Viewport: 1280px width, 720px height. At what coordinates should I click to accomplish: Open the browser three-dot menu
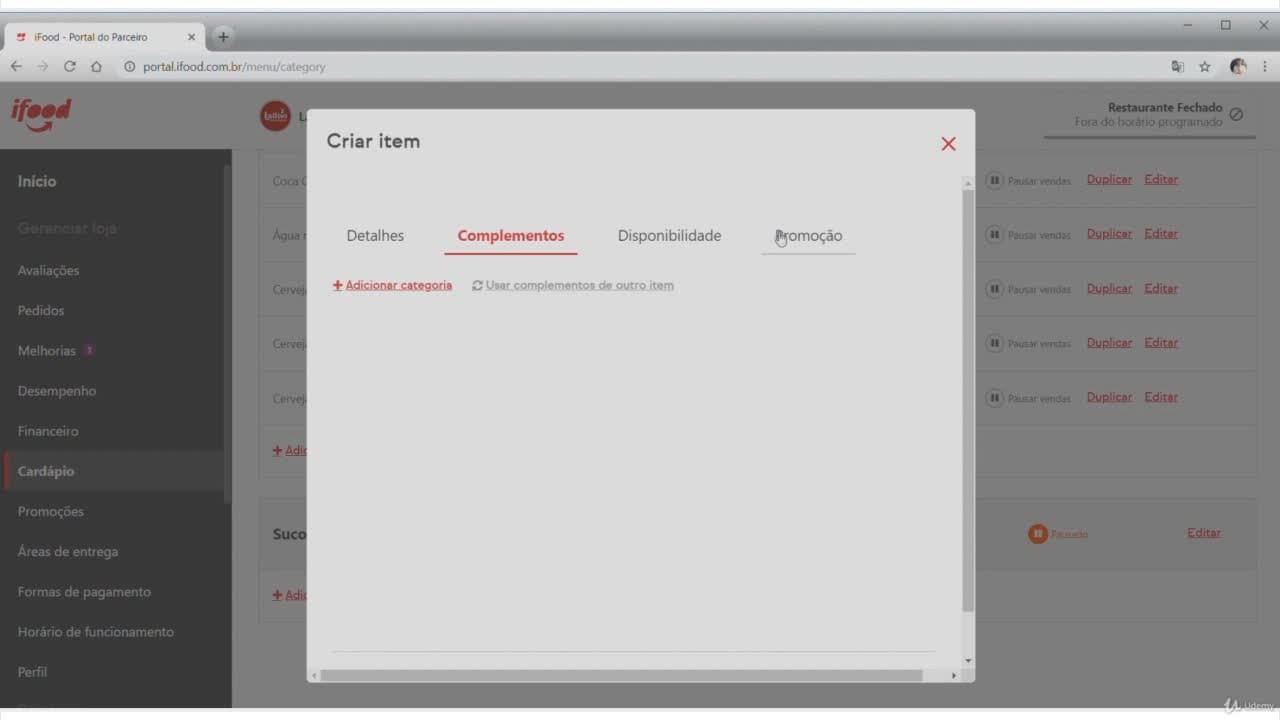click(x=1265, y=67)
